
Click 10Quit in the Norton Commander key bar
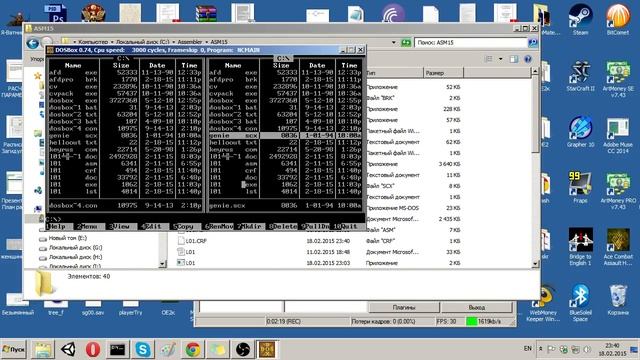347,226
